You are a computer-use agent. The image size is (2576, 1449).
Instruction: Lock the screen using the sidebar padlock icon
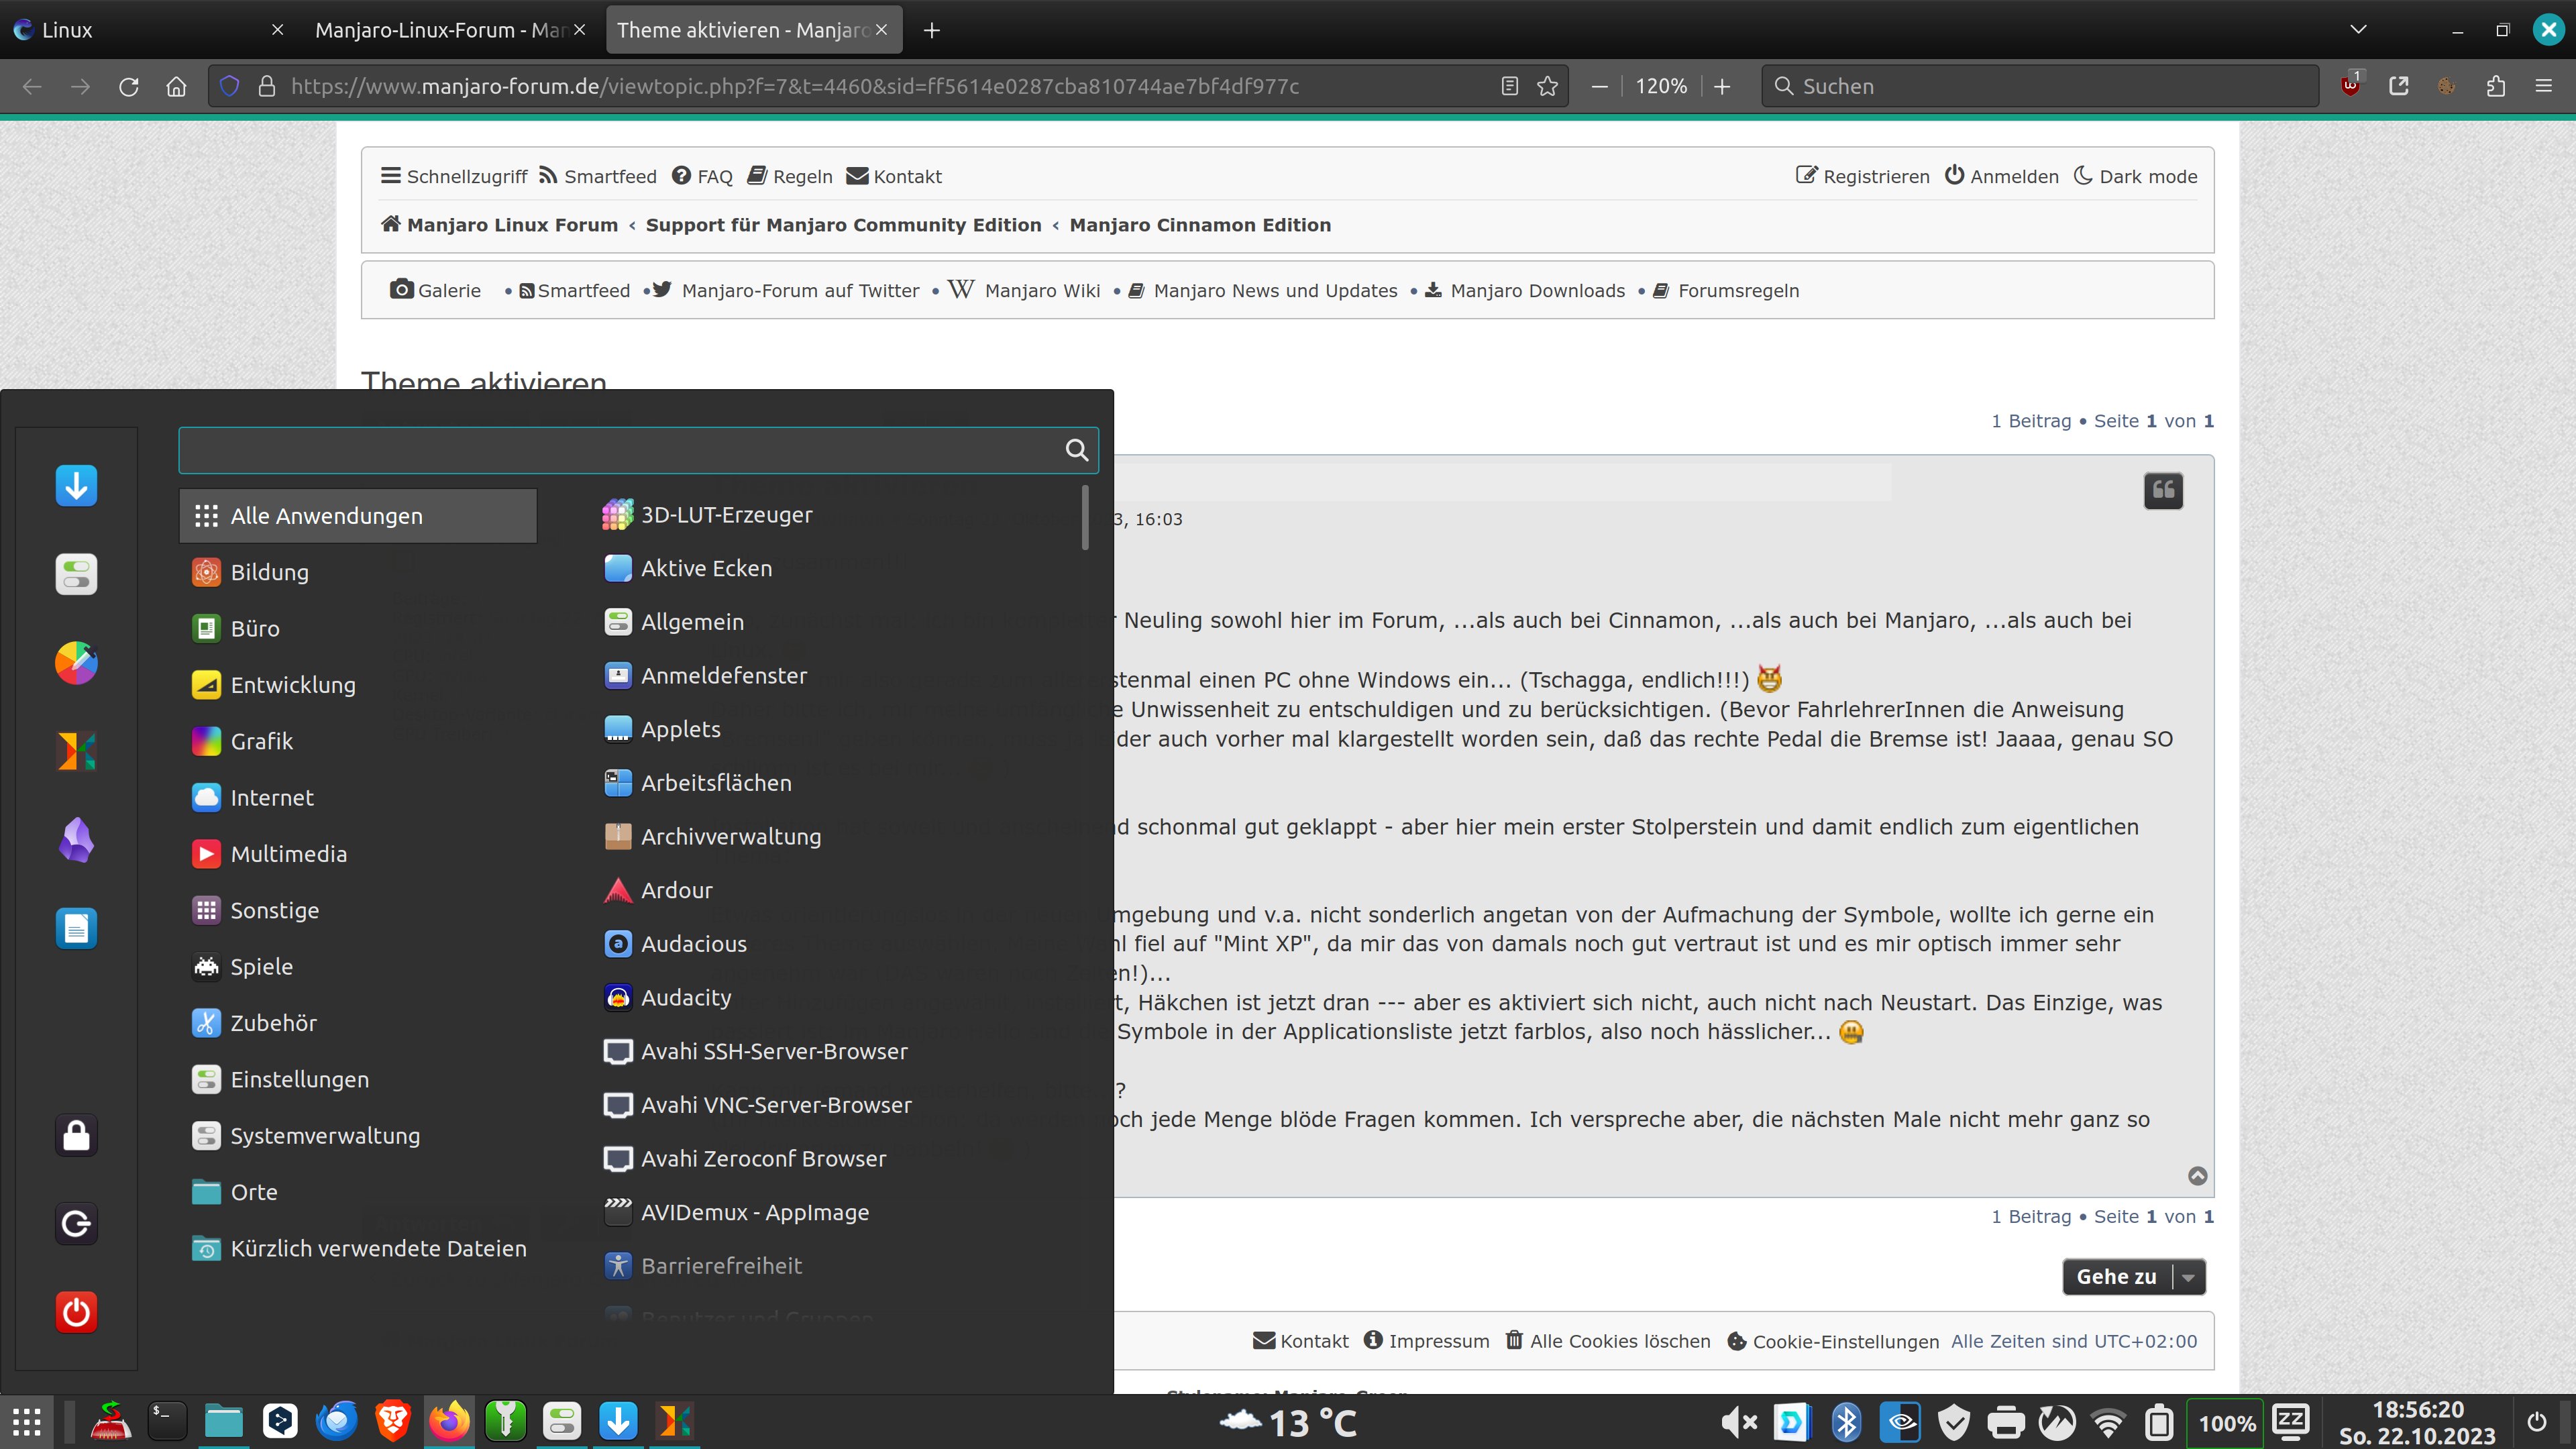pos(76,1135)
